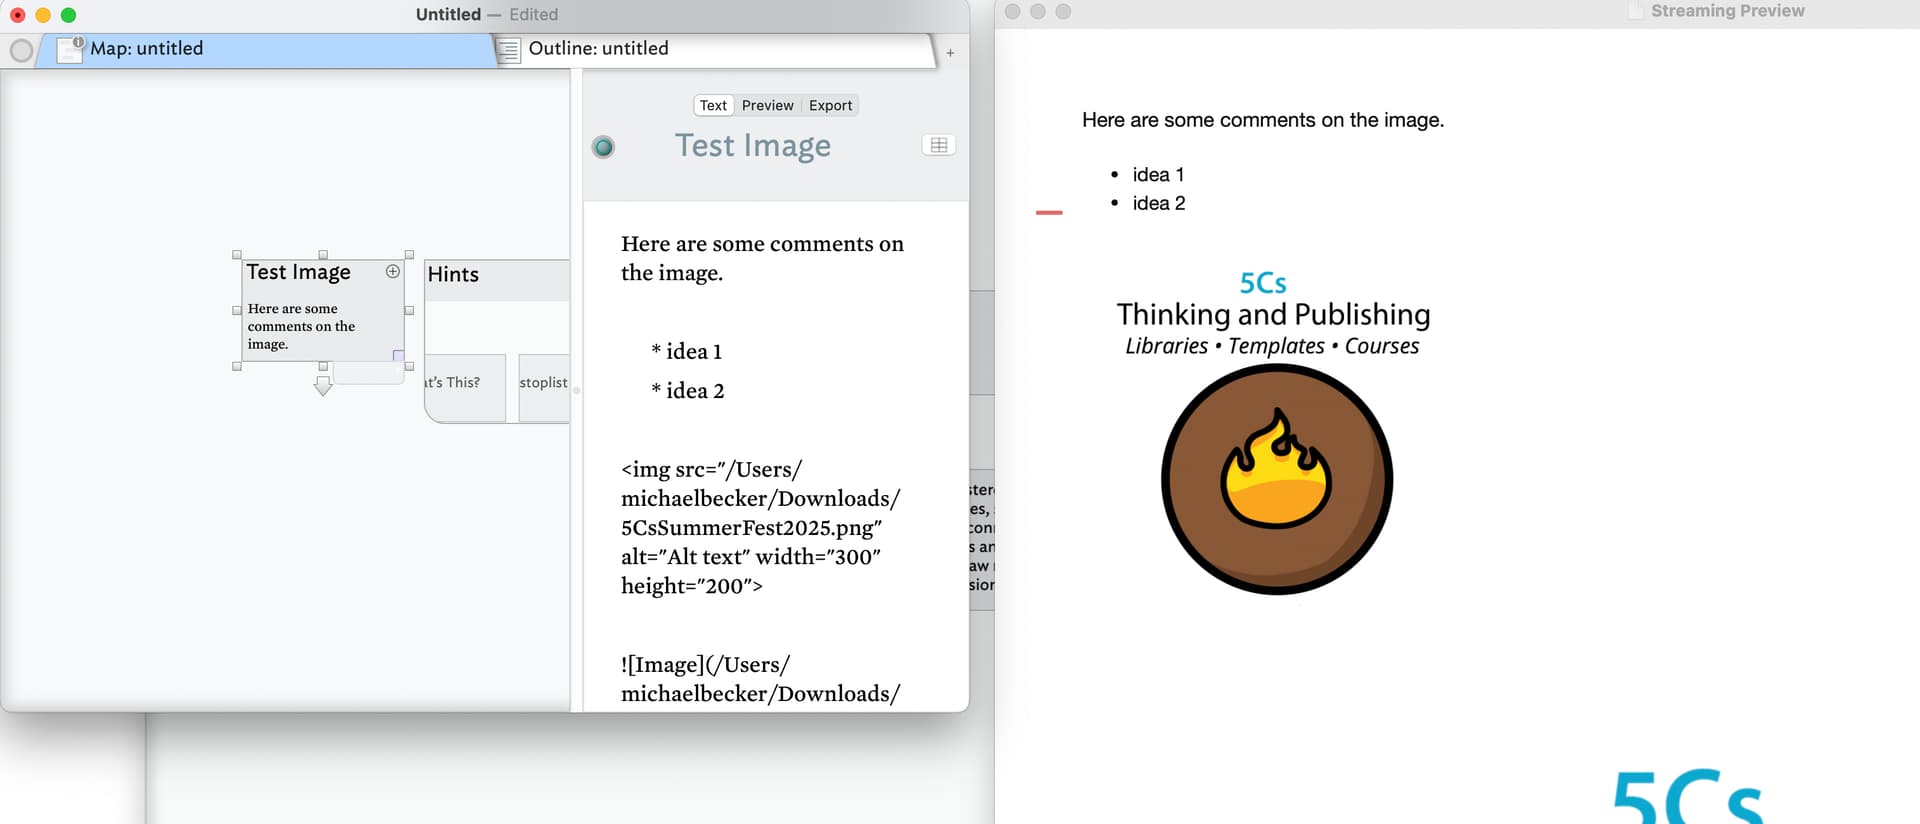Click 'Libraries • Templates • Courses' in preview image

[x=1272, y=346]
